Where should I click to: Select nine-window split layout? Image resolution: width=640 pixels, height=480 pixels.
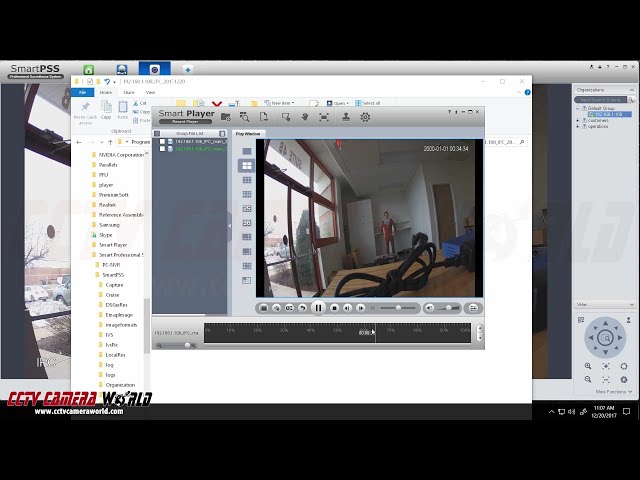[x=247, y=180]
